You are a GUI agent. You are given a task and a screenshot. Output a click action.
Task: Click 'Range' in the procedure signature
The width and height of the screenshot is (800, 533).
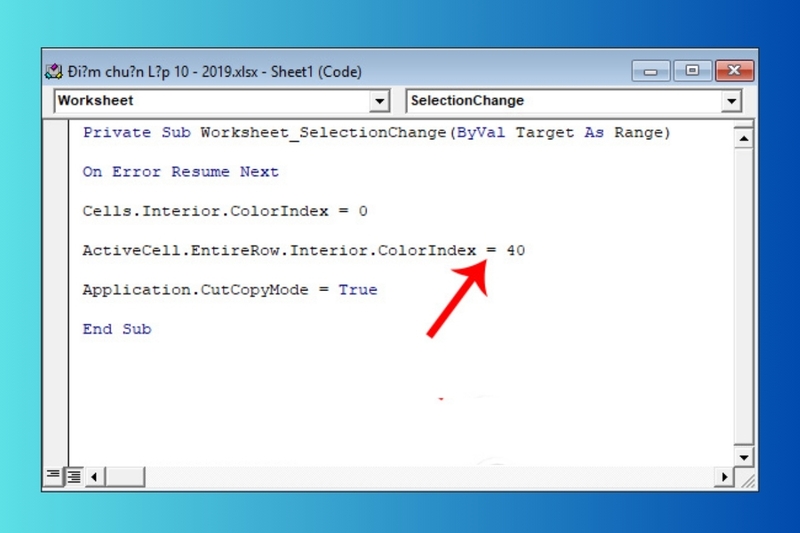(638, 133)
